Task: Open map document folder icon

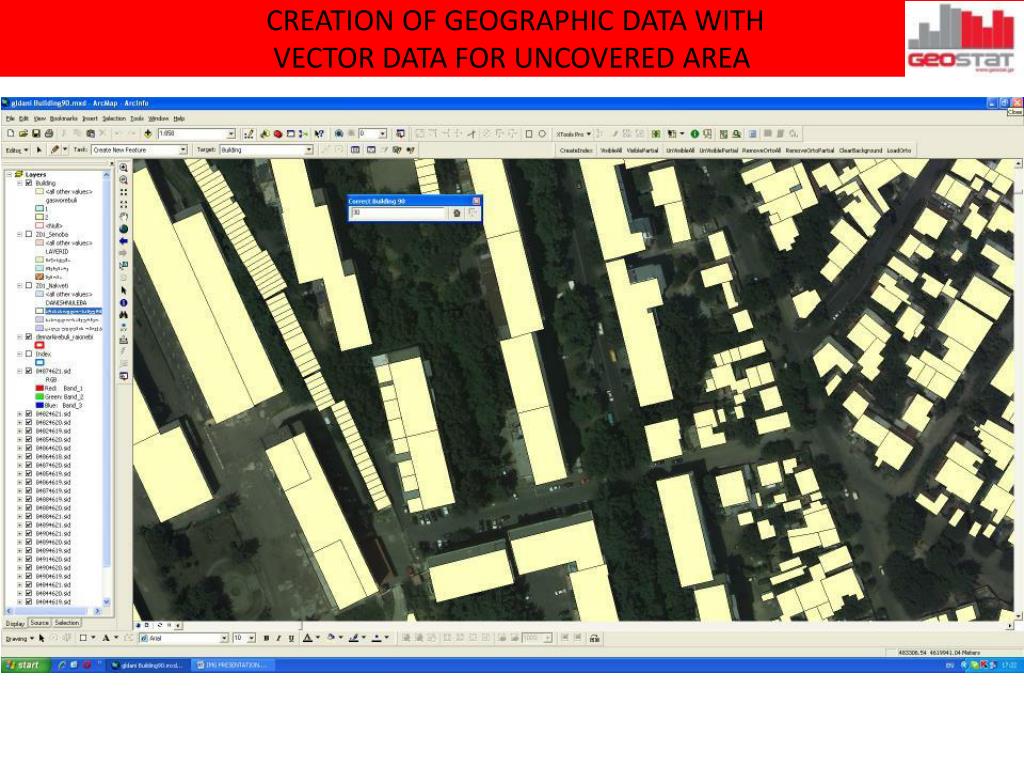Action: [x=23, y=134]
